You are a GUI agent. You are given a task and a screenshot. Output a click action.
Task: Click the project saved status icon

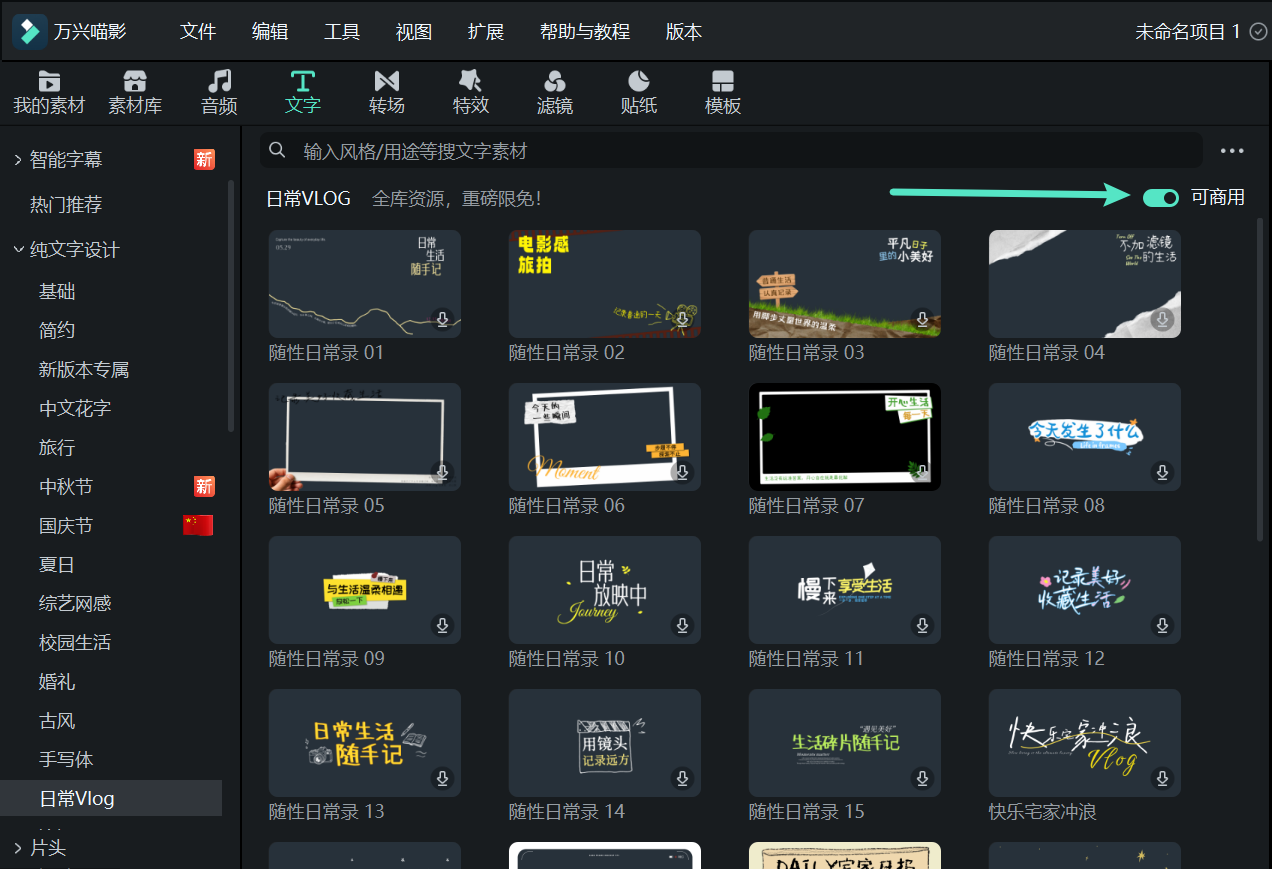(x=1259, y=31)
